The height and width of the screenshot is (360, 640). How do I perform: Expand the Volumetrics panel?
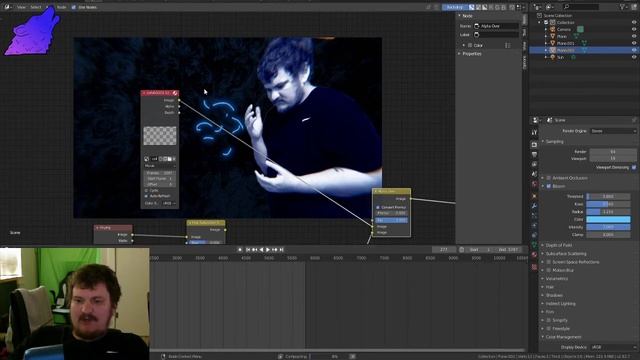click(557, 279)
